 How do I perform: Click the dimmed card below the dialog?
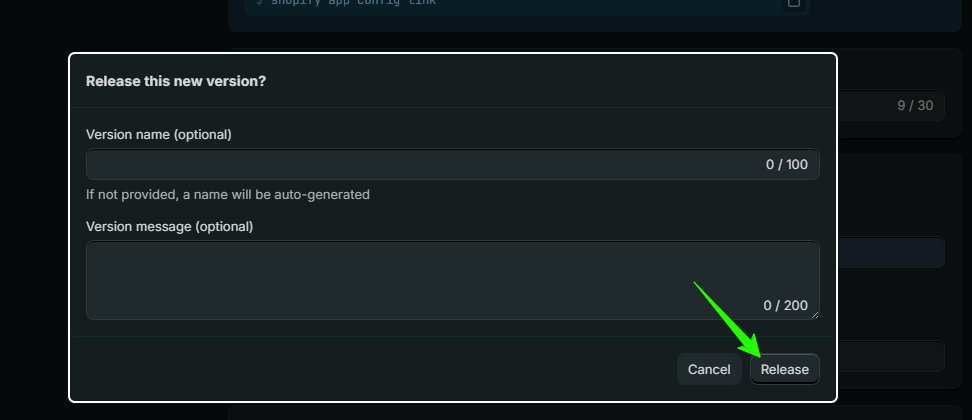pyautogui.click(x=595, y=413)
